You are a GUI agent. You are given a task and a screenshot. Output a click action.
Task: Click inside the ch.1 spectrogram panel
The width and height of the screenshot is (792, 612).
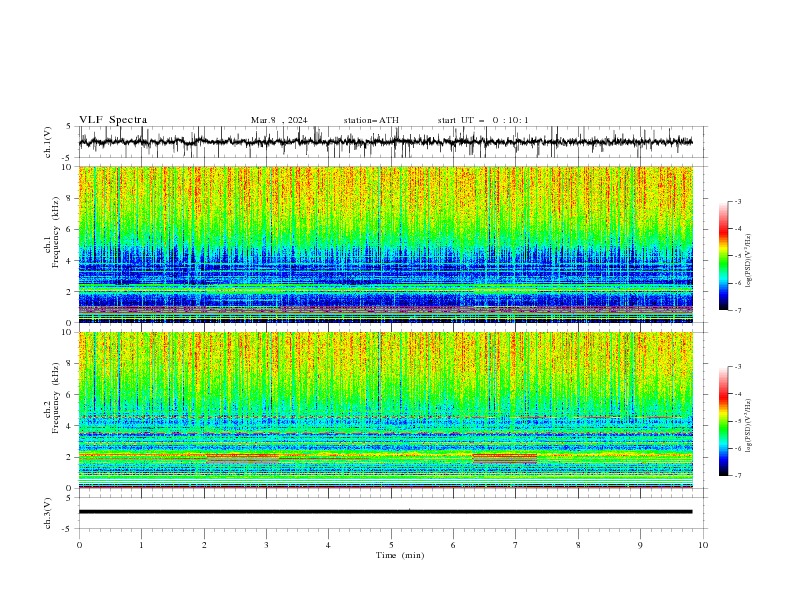385,244
